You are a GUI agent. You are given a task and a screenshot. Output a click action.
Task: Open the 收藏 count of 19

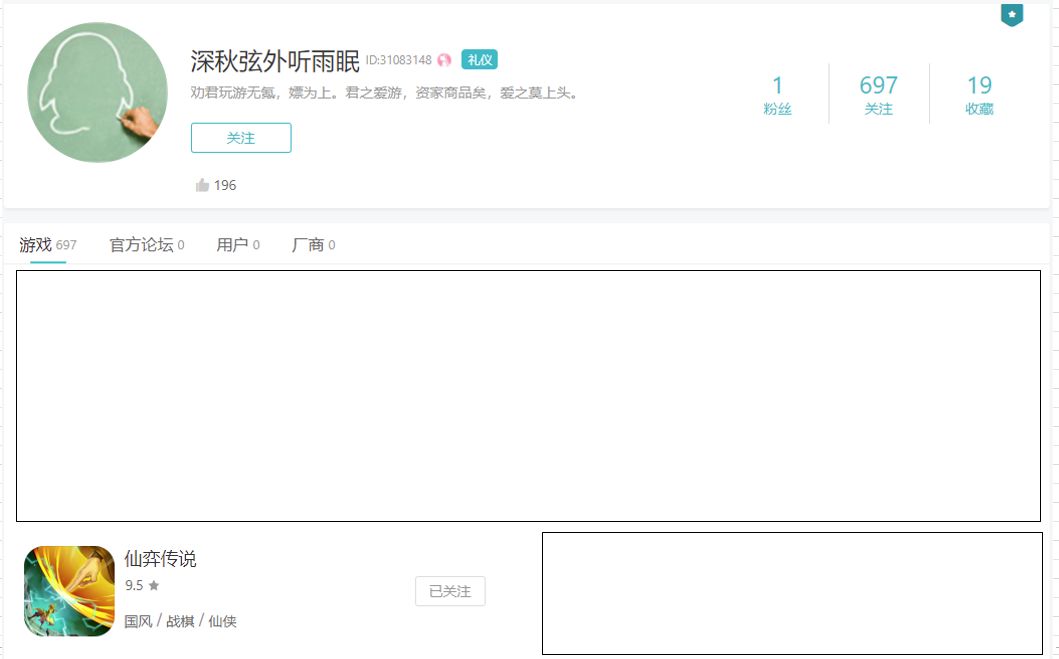(x=979, y=95)
